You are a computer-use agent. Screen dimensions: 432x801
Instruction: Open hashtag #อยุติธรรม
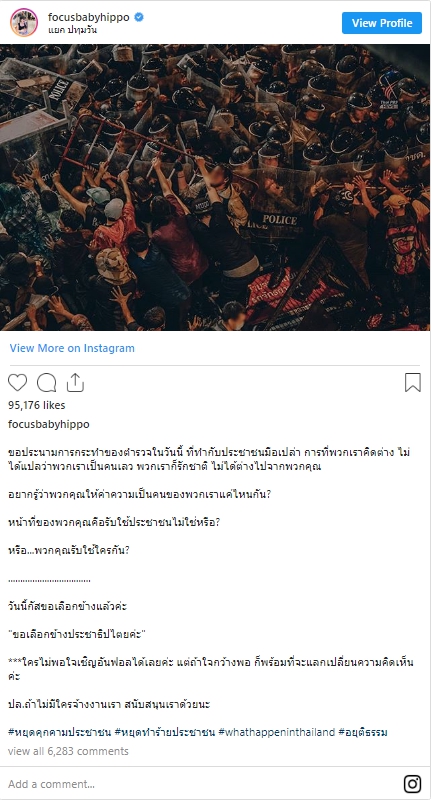(x=363, y=732)
